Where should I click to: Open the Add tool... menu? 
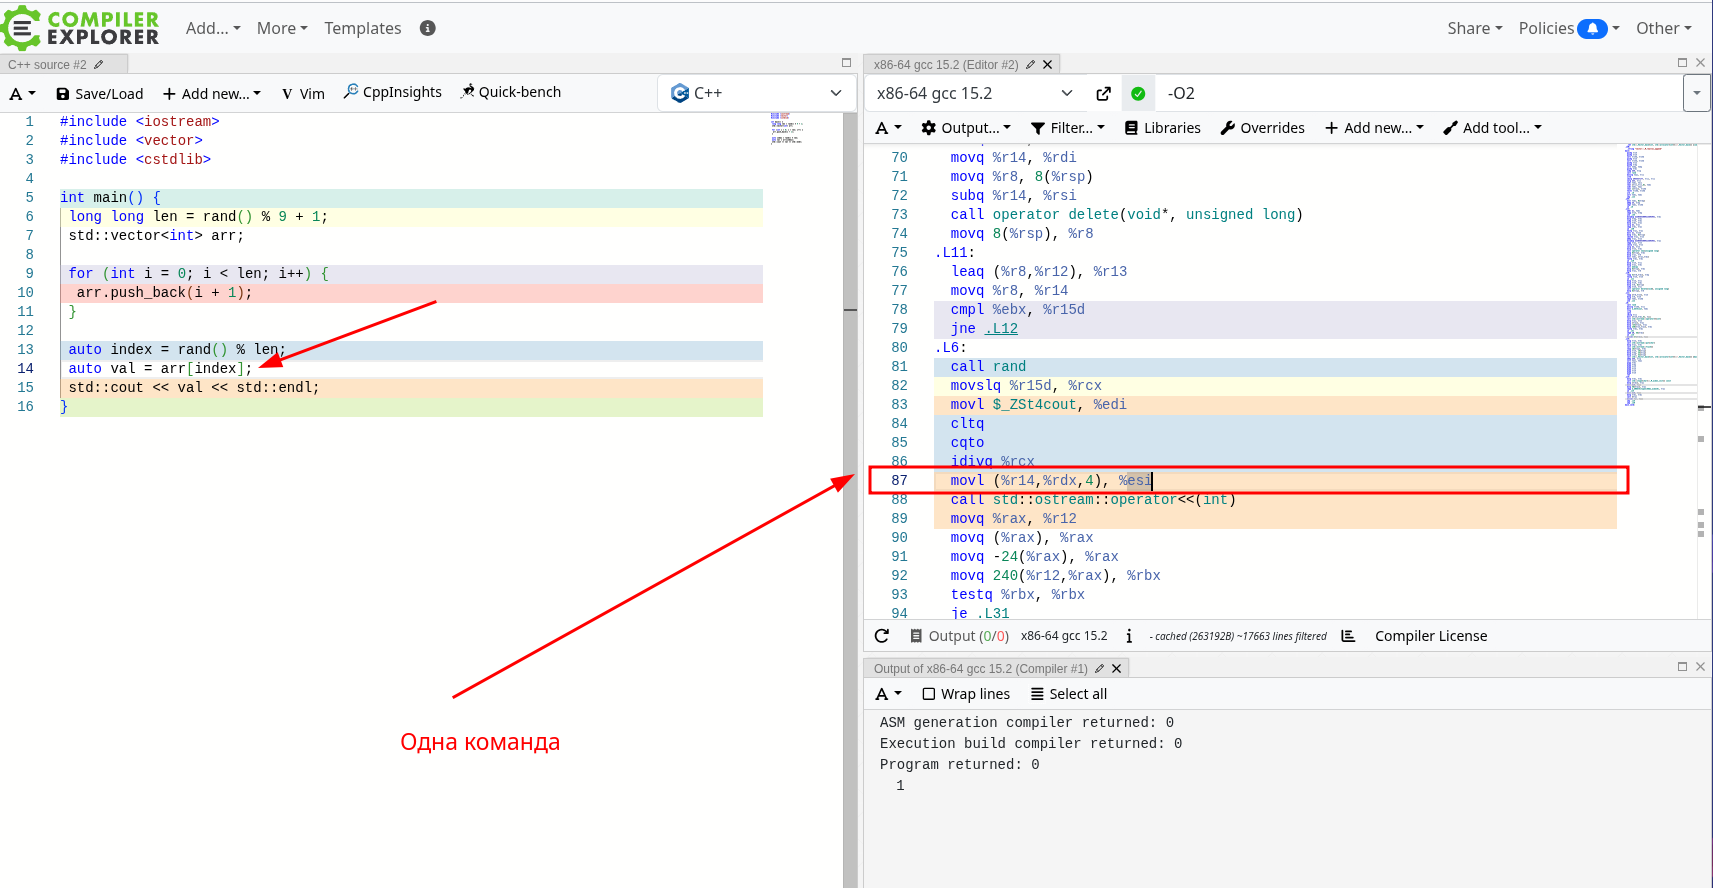click(x=1492, y=128)
